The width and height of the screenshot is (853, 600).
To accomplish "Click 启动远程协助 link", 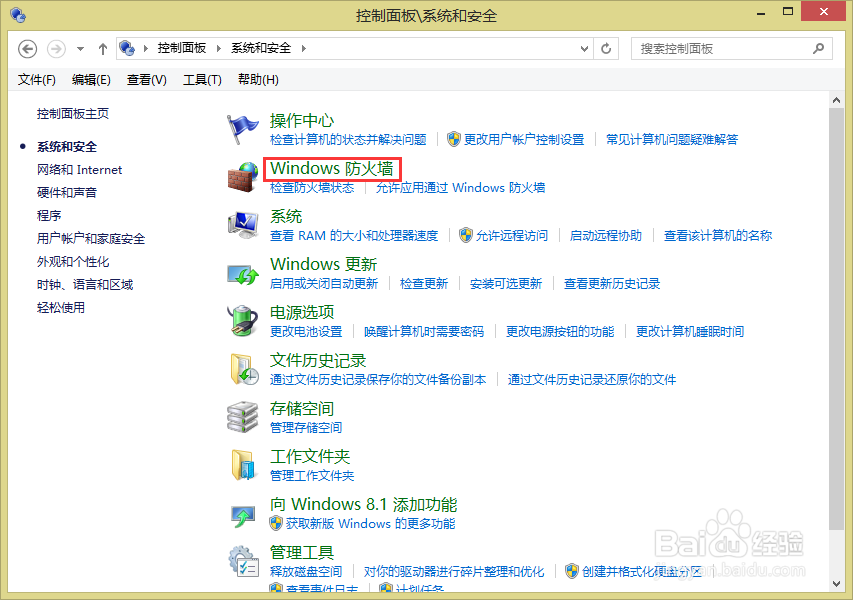I will (605, 236).
